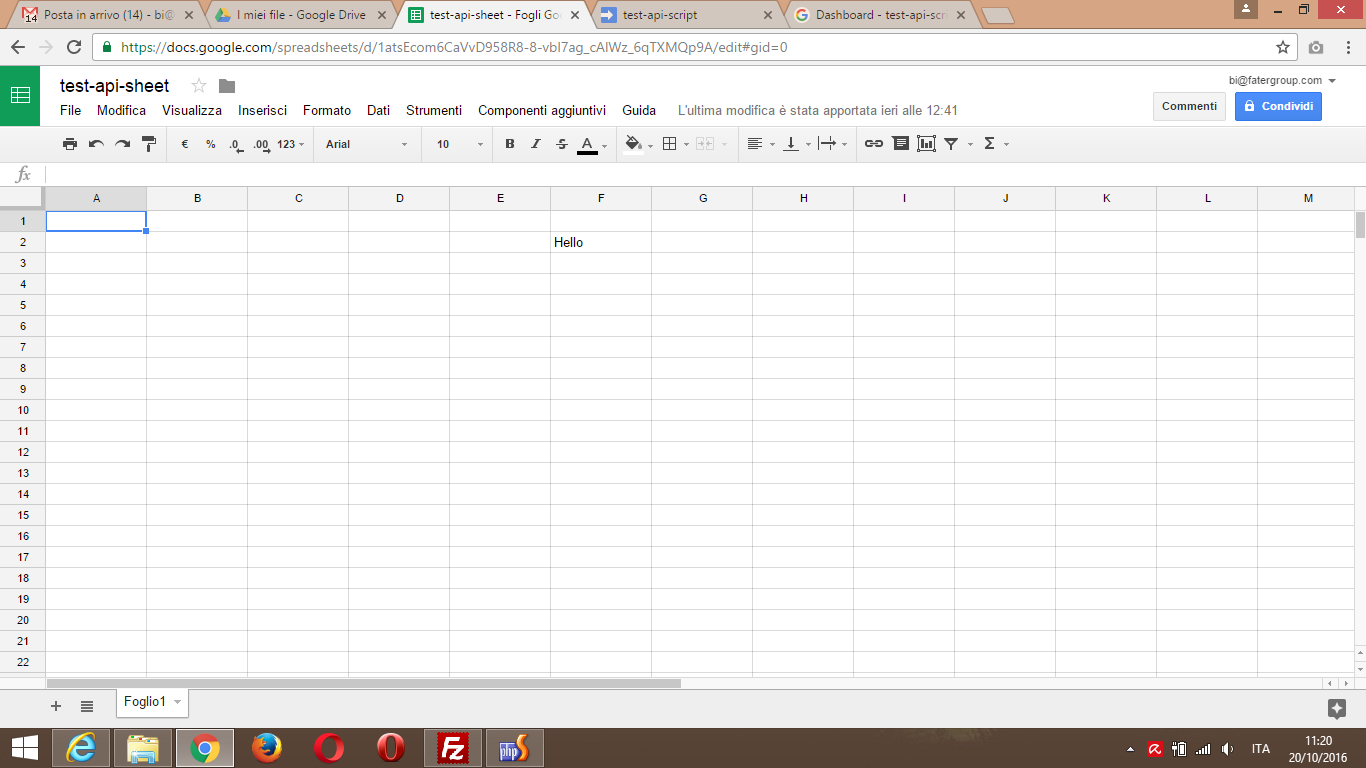
Task: Select the paint format roller tool
Action: (x=149, y=144)
